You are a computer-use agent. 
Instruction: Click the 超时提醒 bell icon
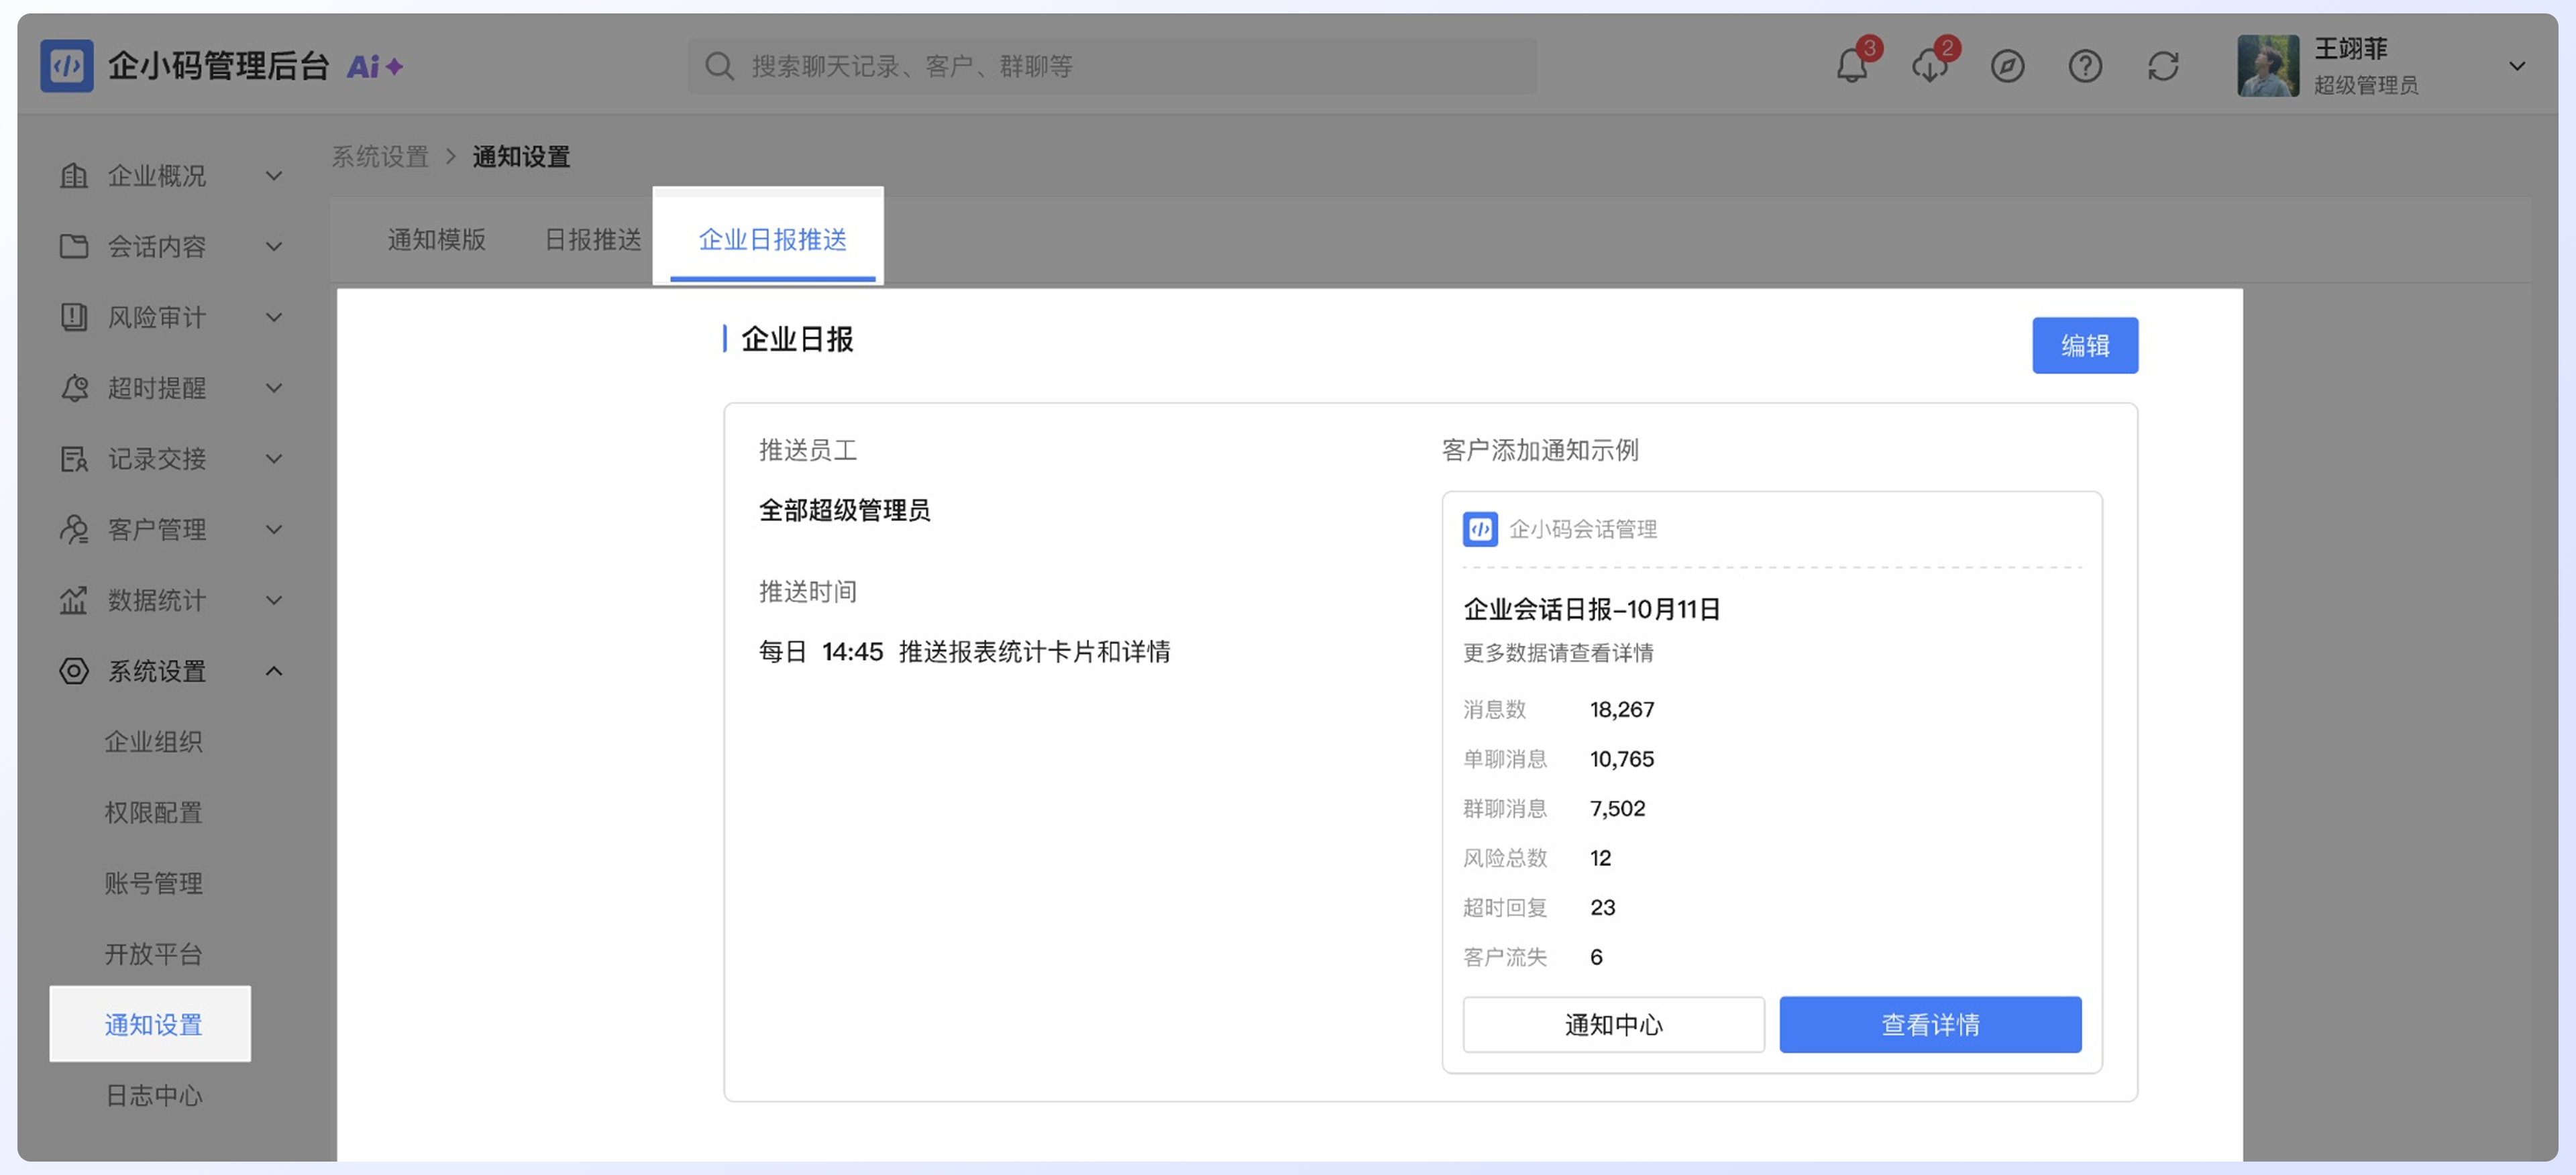pyautogui.click(x=74, y=388)
